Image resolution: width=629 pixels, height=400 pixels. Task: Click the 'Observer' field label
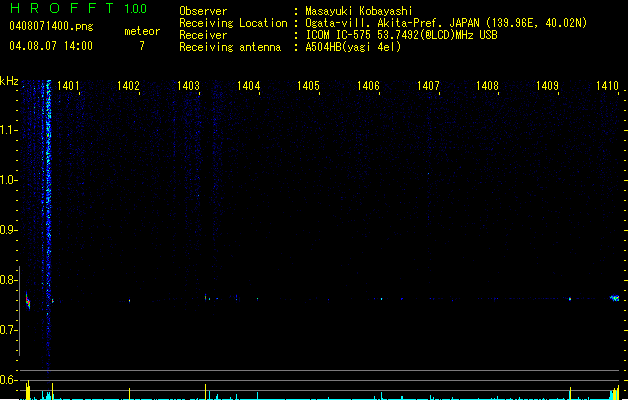[x=203, y=11]
